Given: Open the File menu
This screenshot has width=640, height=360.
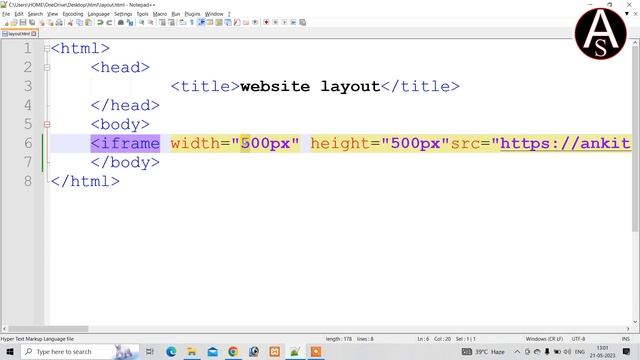Looking at the screenshot, I should coord(6,14).
